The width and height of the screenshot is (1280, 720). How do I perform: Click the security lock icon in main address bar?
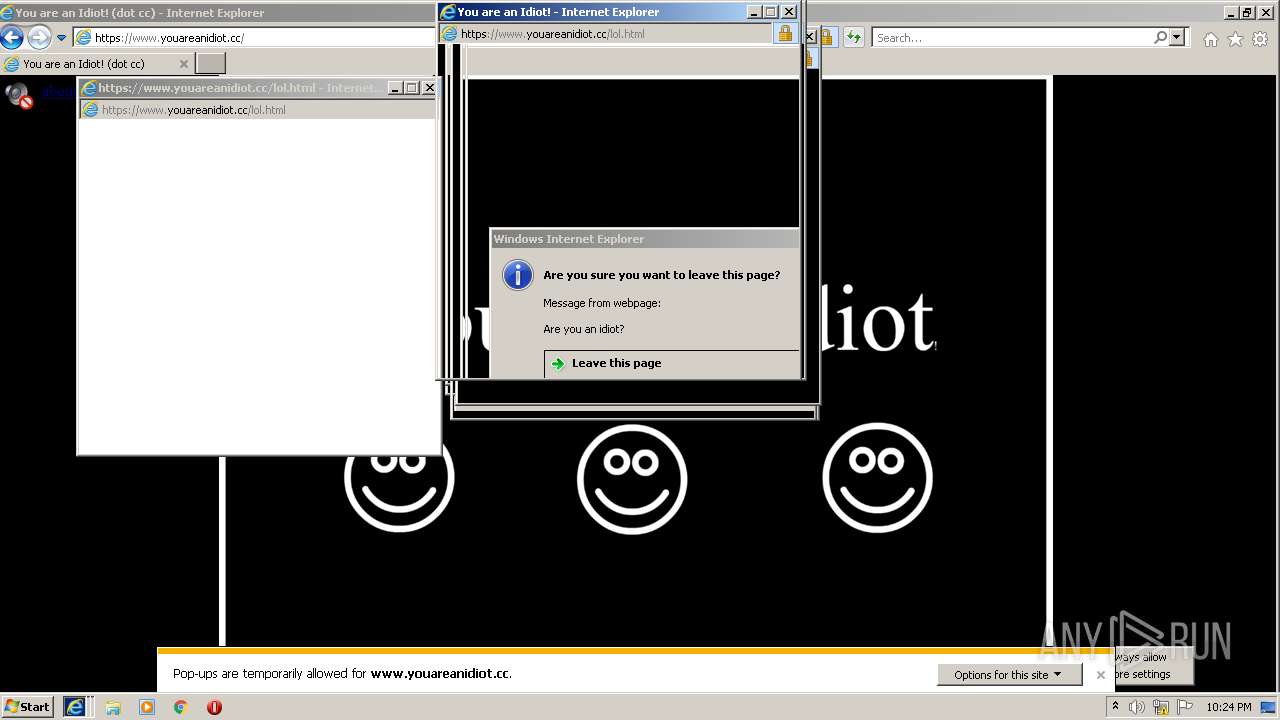pos(826,38)
